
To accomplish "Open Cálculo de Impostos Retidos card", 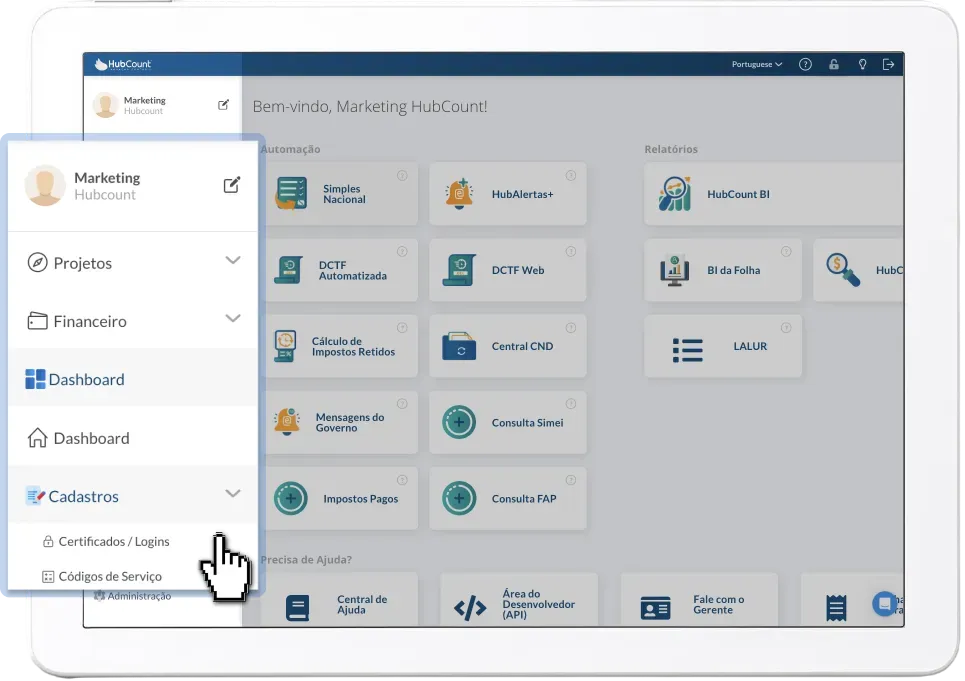I will (x=342, y=346).
